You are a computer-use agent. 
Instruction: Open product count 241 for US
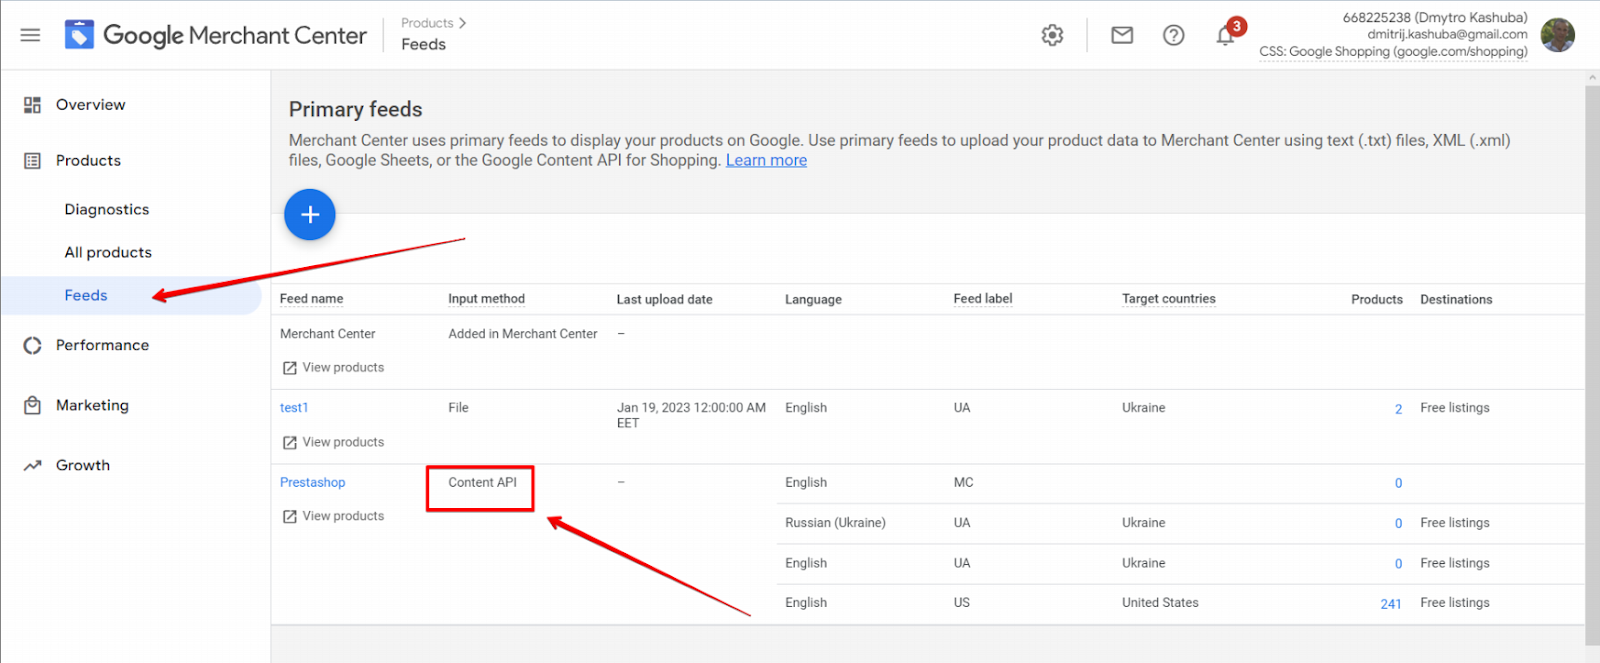click(1391, 604)
